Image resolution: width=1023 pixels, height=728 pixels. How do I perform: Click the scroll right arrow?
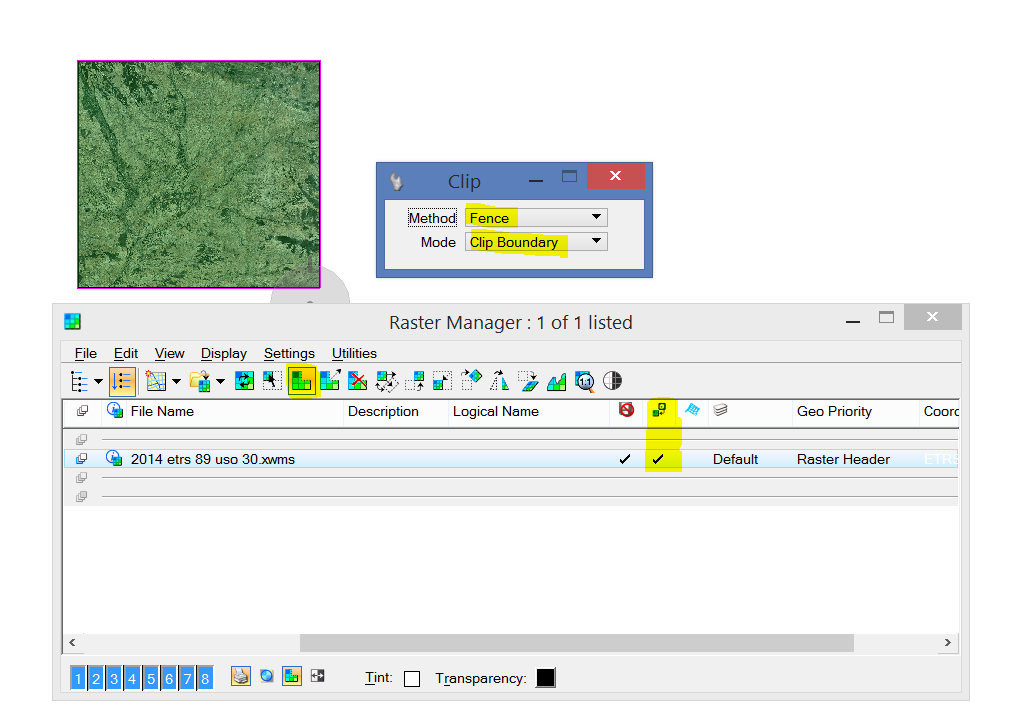(947, 643)
